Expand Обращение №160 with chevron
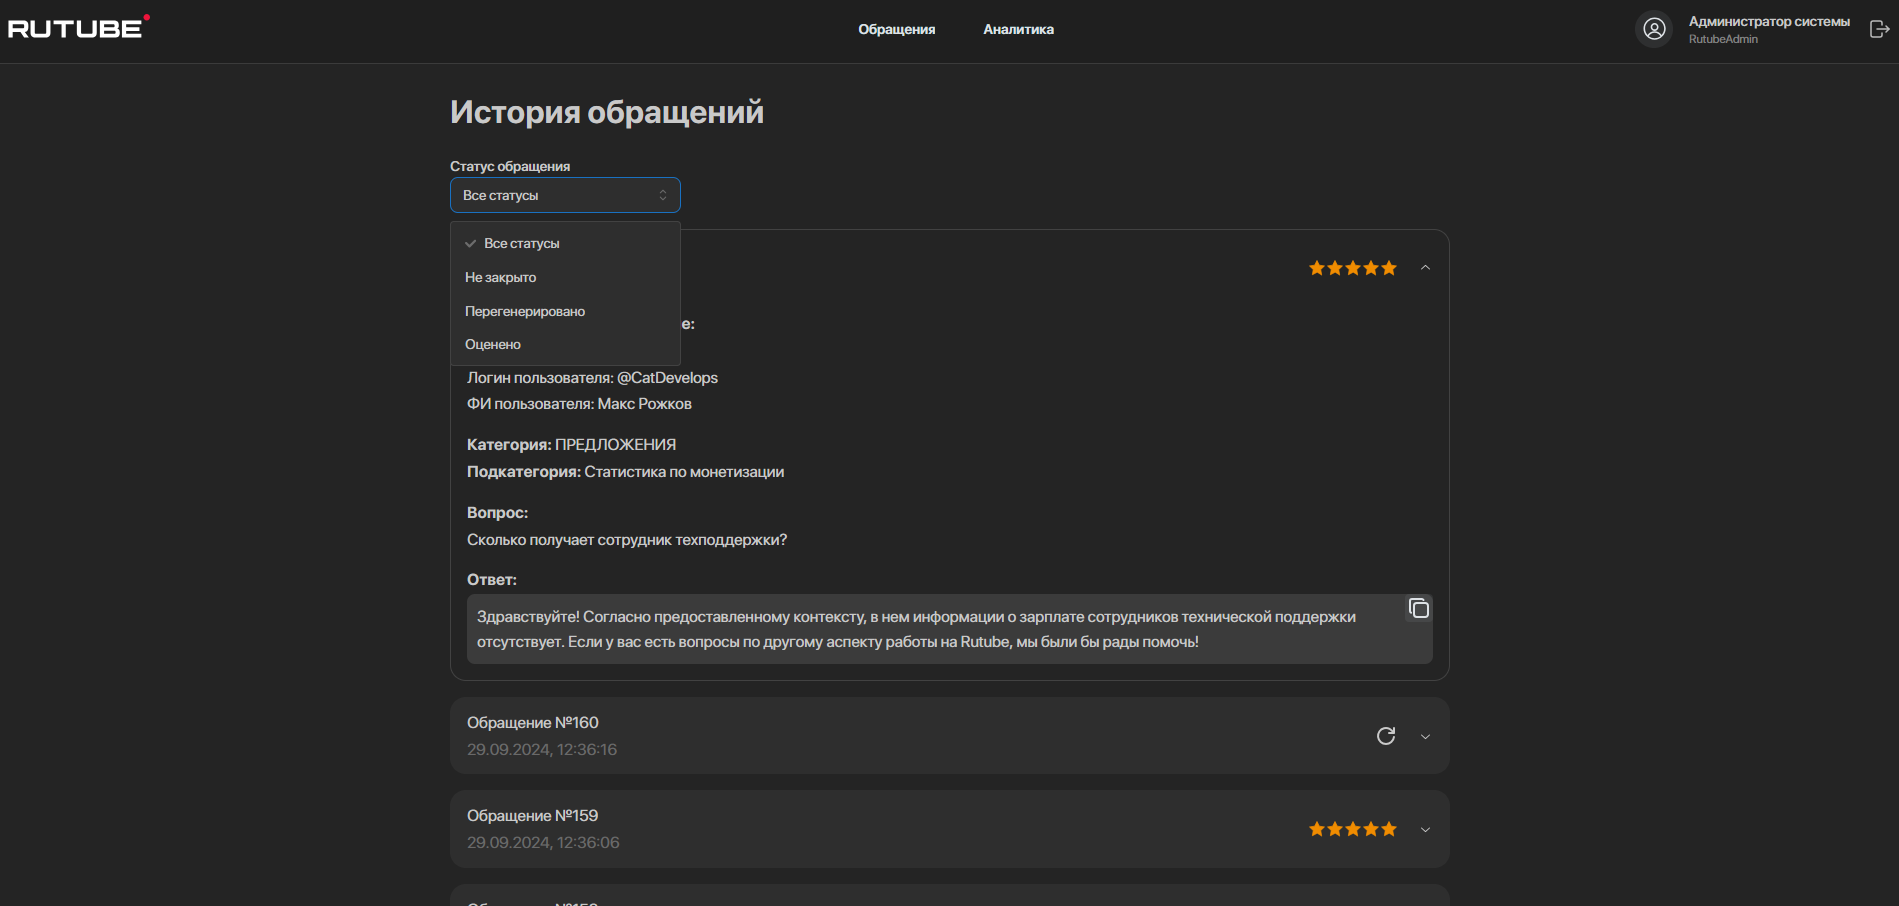 tap(1425, 737)
